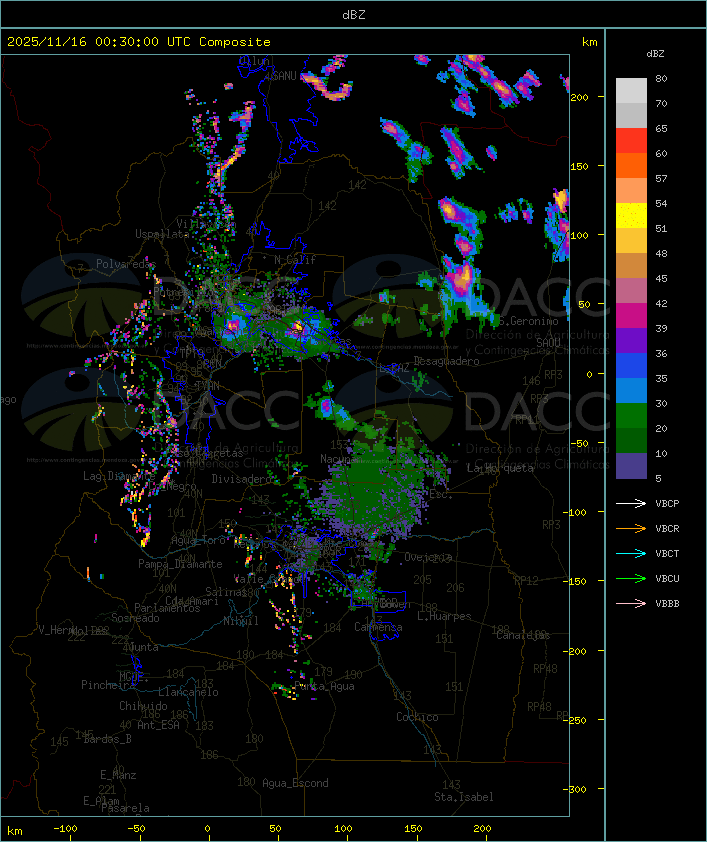Click the N_Calif place label
The width and height of the screenshot is (707, 842).
[295, 260]
